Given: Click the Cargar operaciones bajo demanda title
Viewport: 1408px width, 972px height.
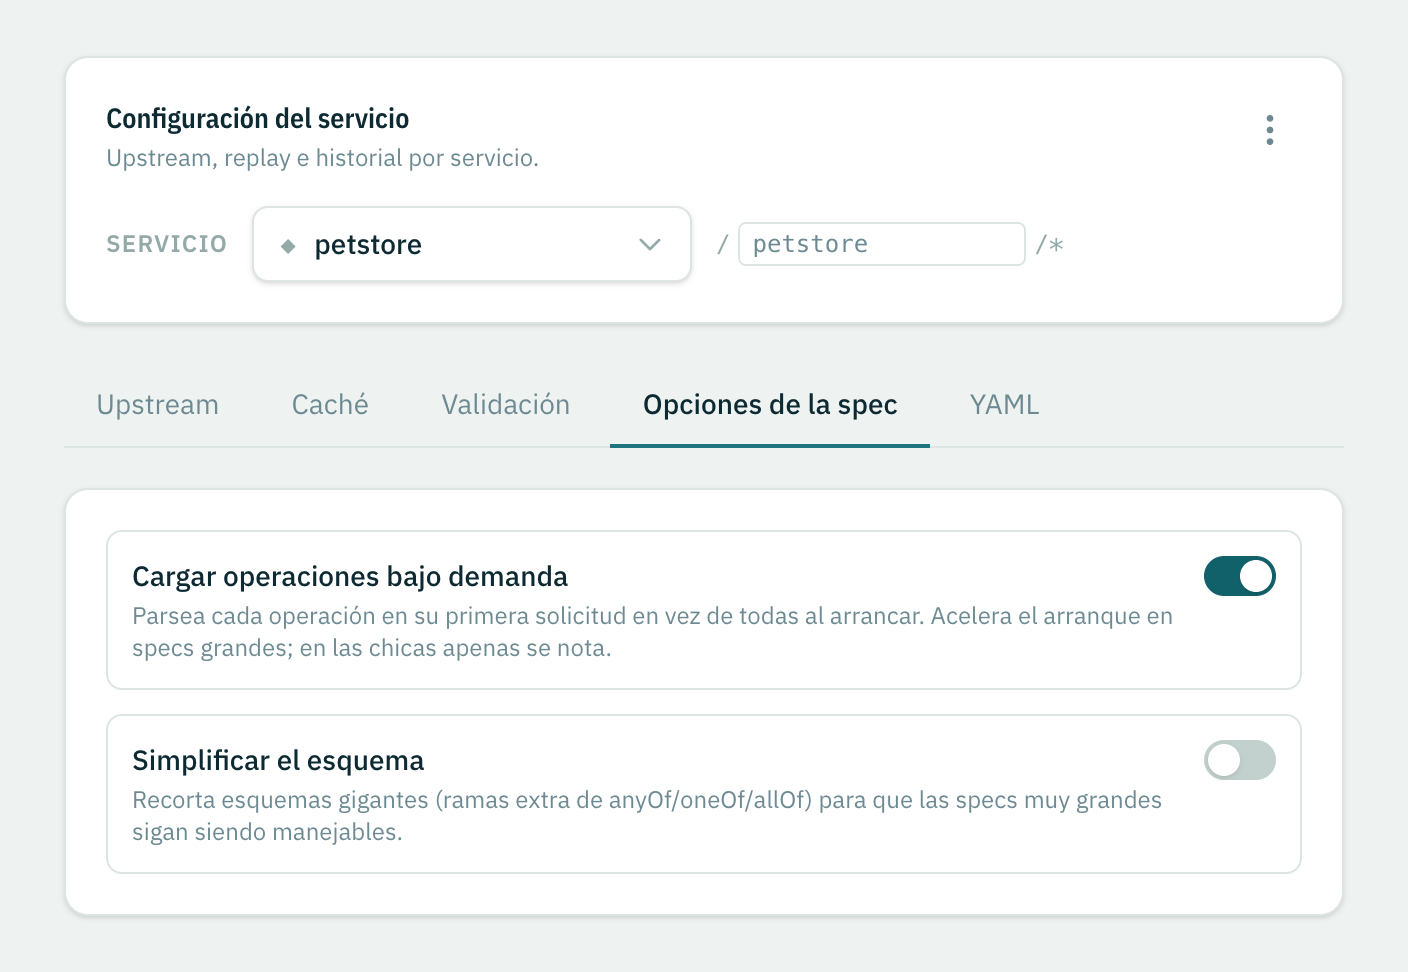Looking at the screenshot, I should (350, 577).
